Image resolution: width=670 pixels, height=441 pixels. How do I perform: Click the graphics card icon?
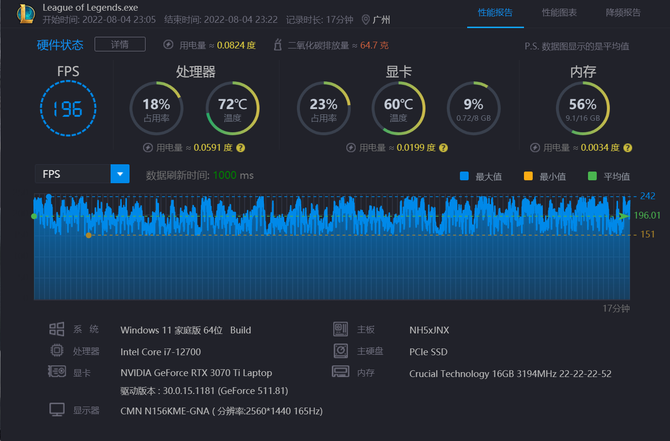(x=57, y=372)
